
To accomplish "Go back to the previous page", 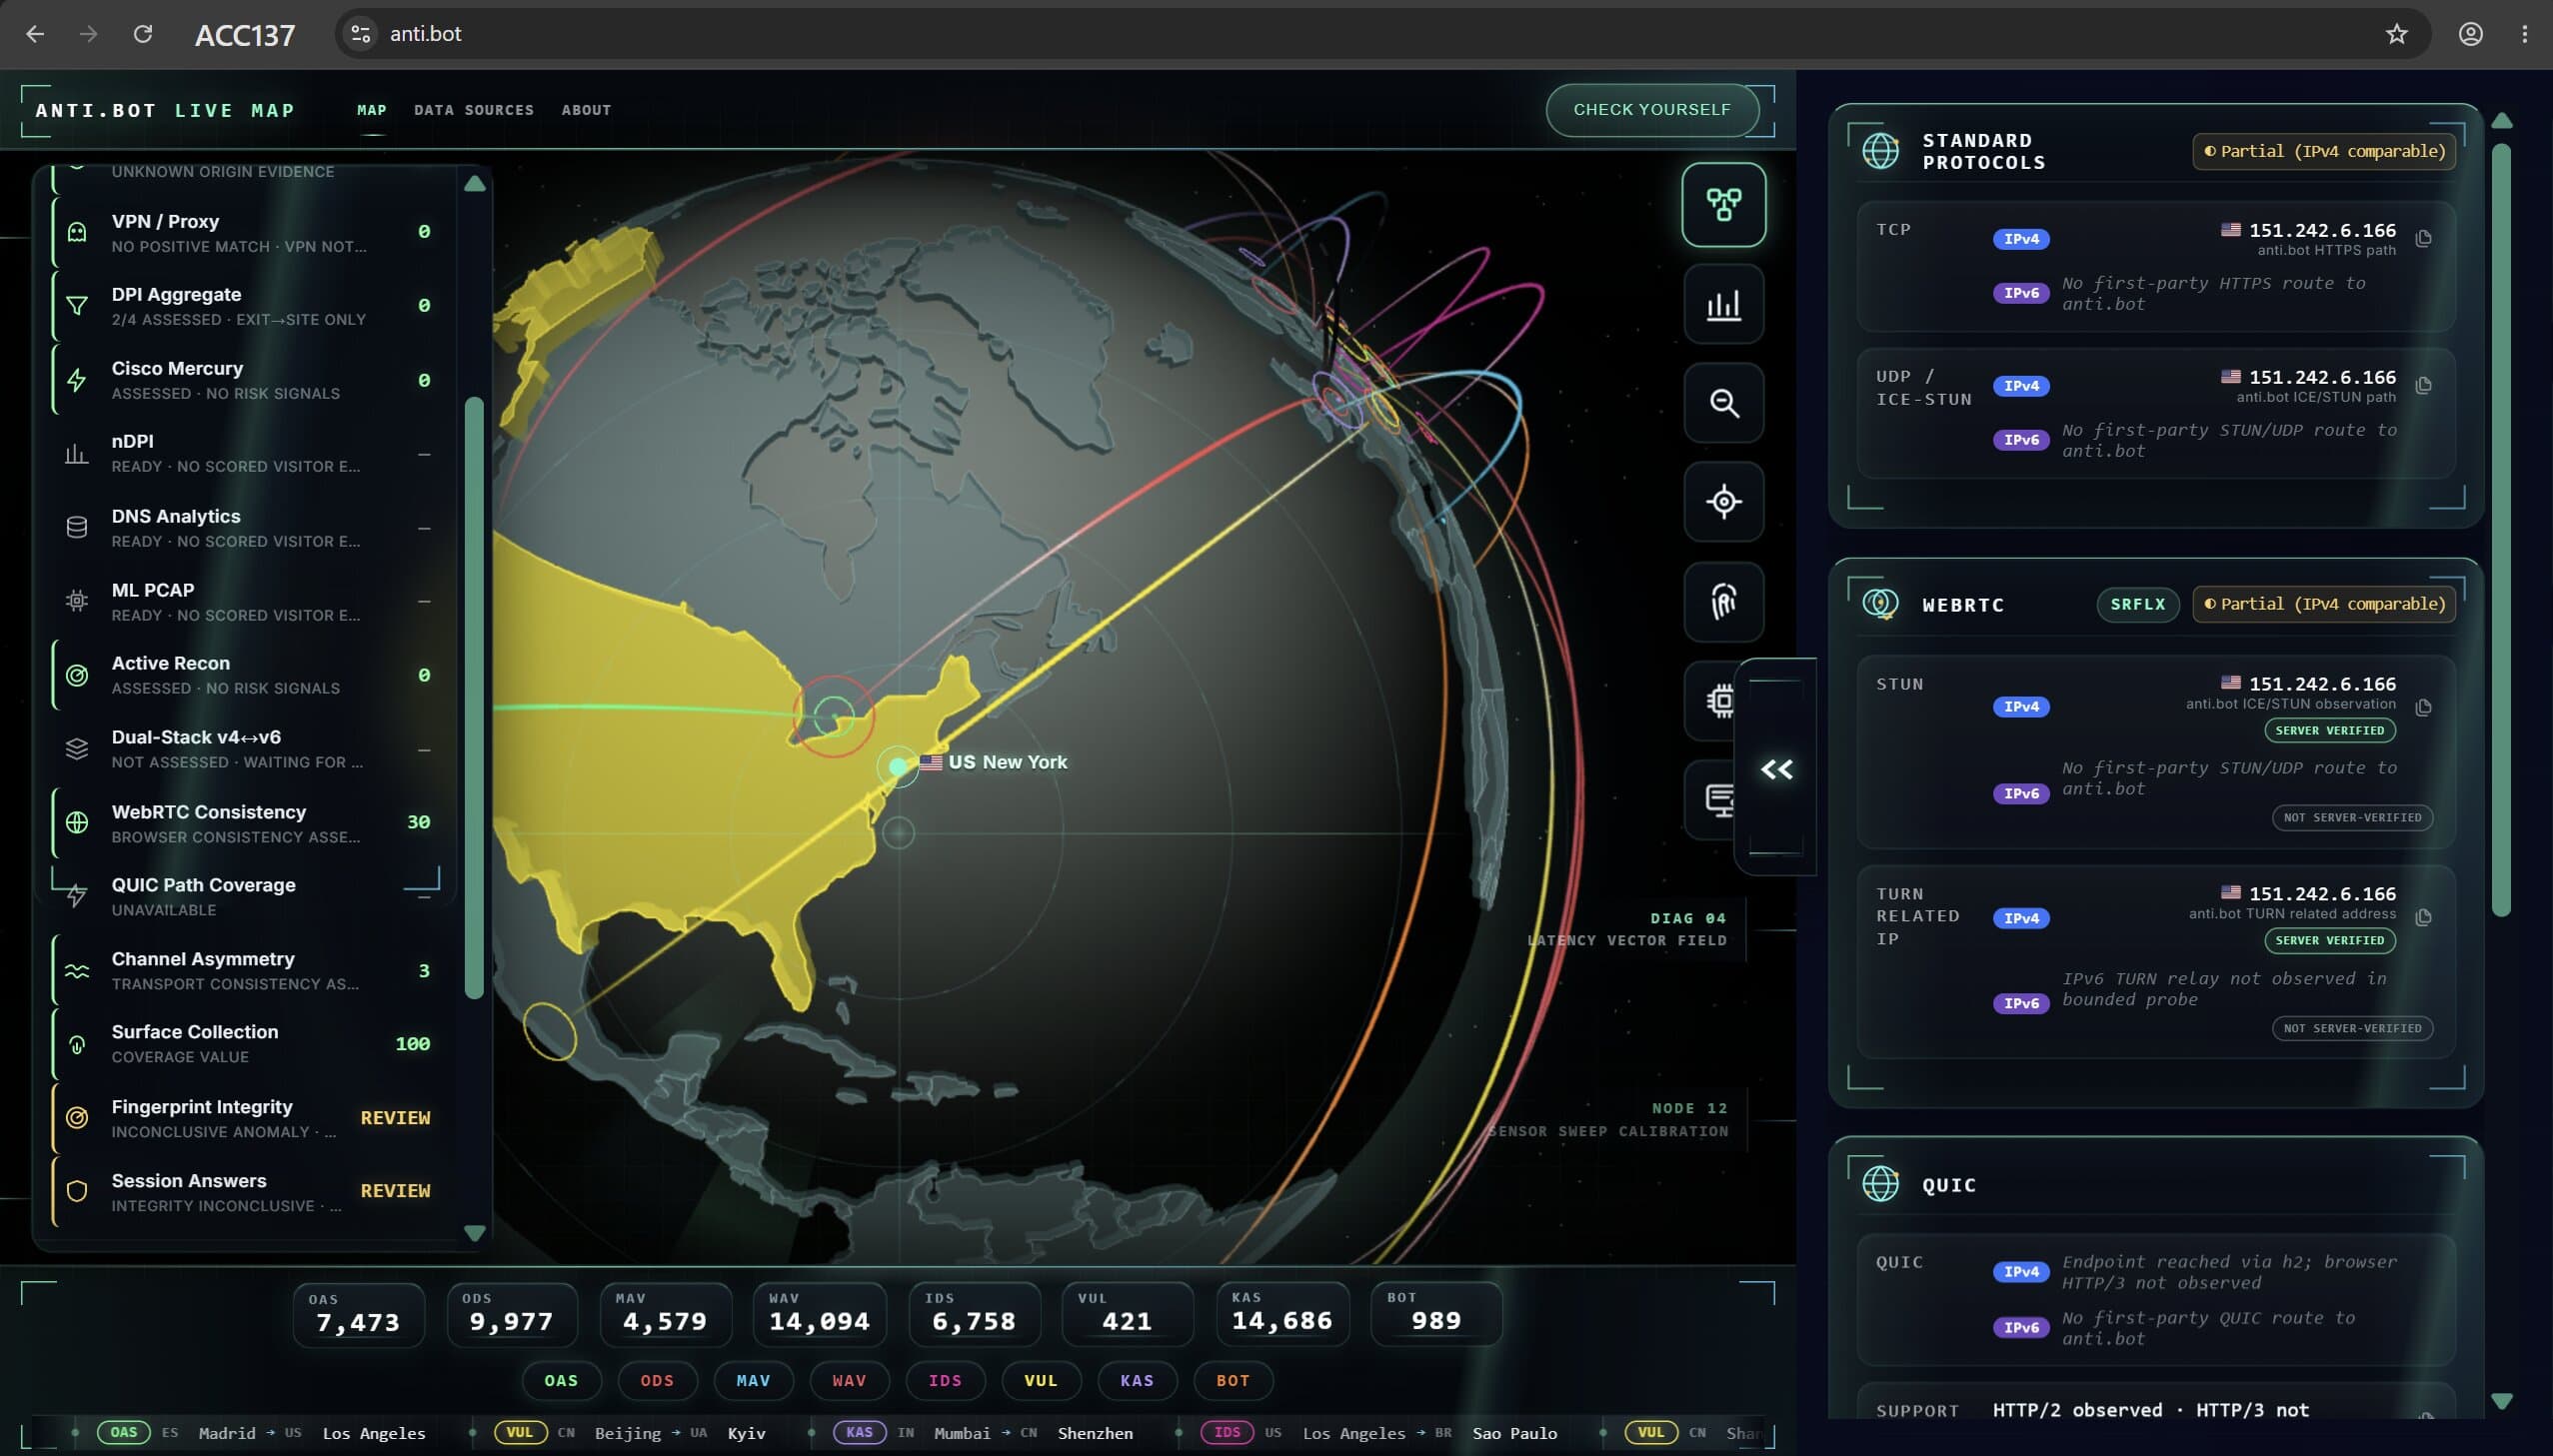I will (x=35, y=34).
